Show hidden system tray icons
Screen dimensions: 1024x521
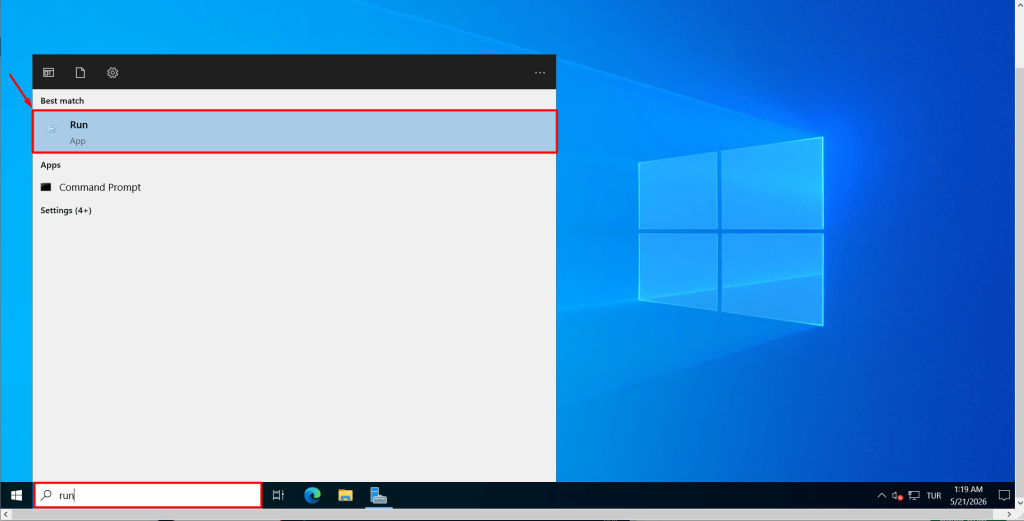tap(881, 496)
